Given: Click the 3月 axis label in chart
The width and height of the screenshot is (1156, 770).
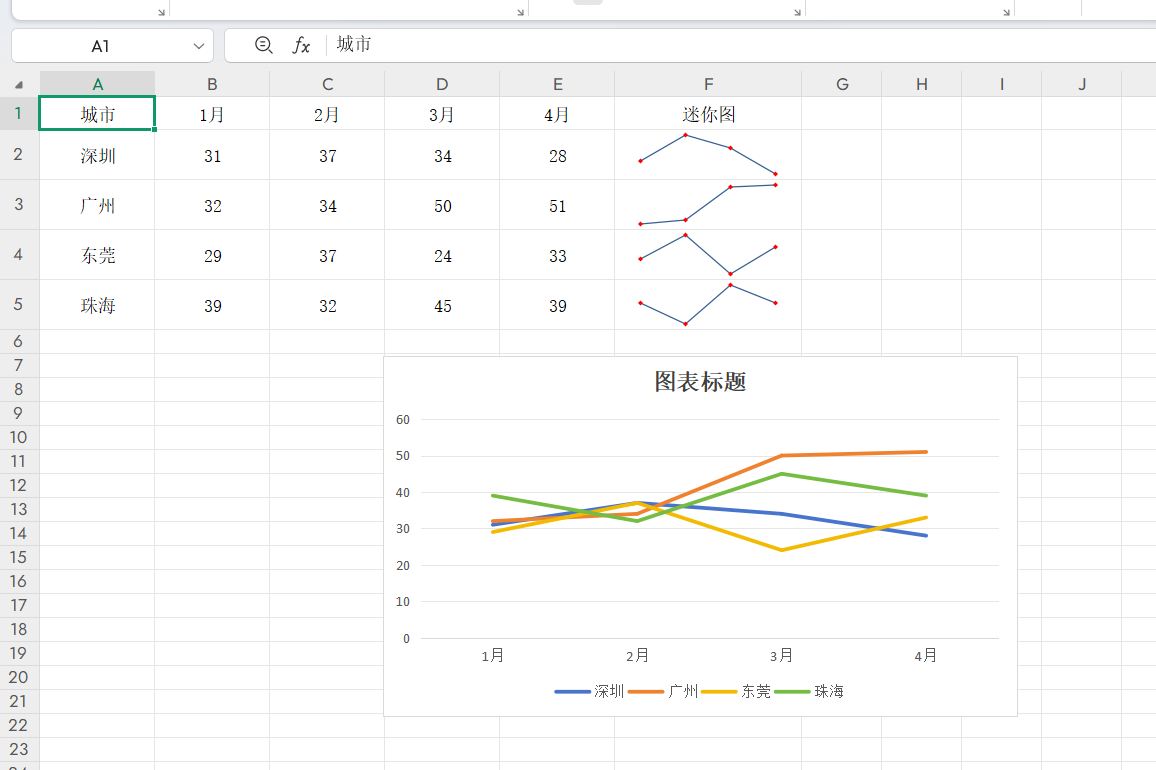Looking at the screenshot, I should click(781, 656).
